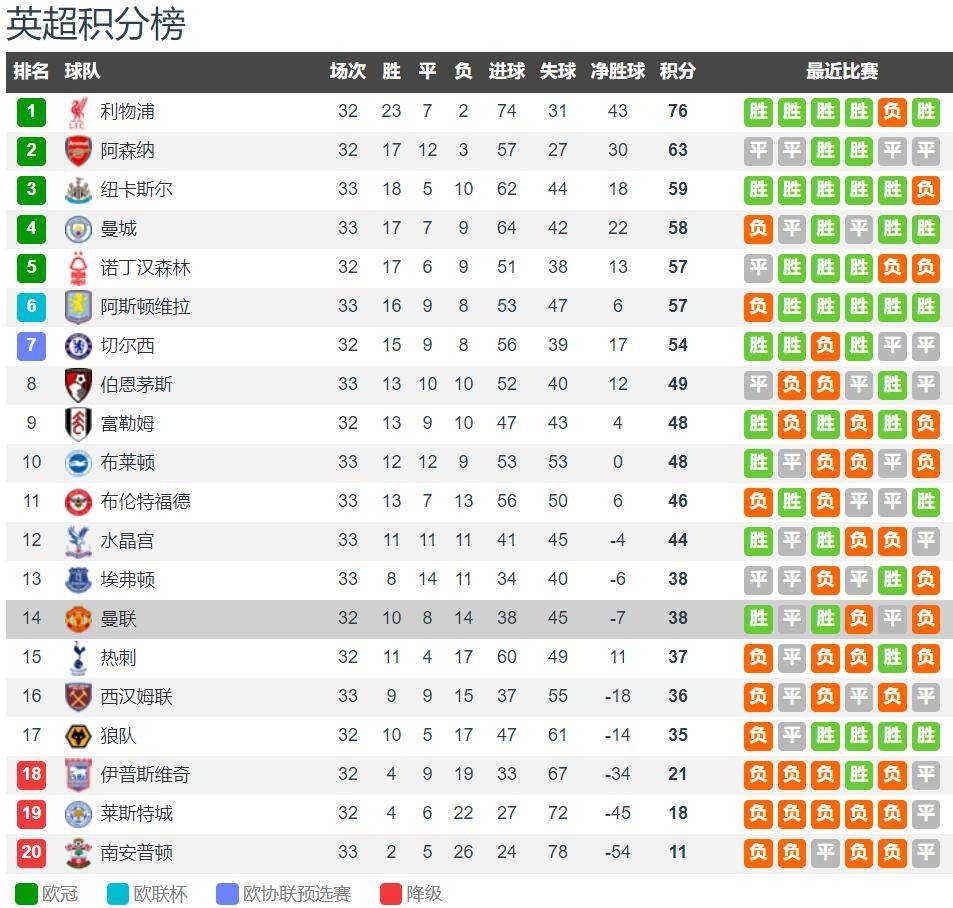Click the Manchester City crest icon
Image resolution: width=953 pixels, height=908 pixels.
pos(78,229)
